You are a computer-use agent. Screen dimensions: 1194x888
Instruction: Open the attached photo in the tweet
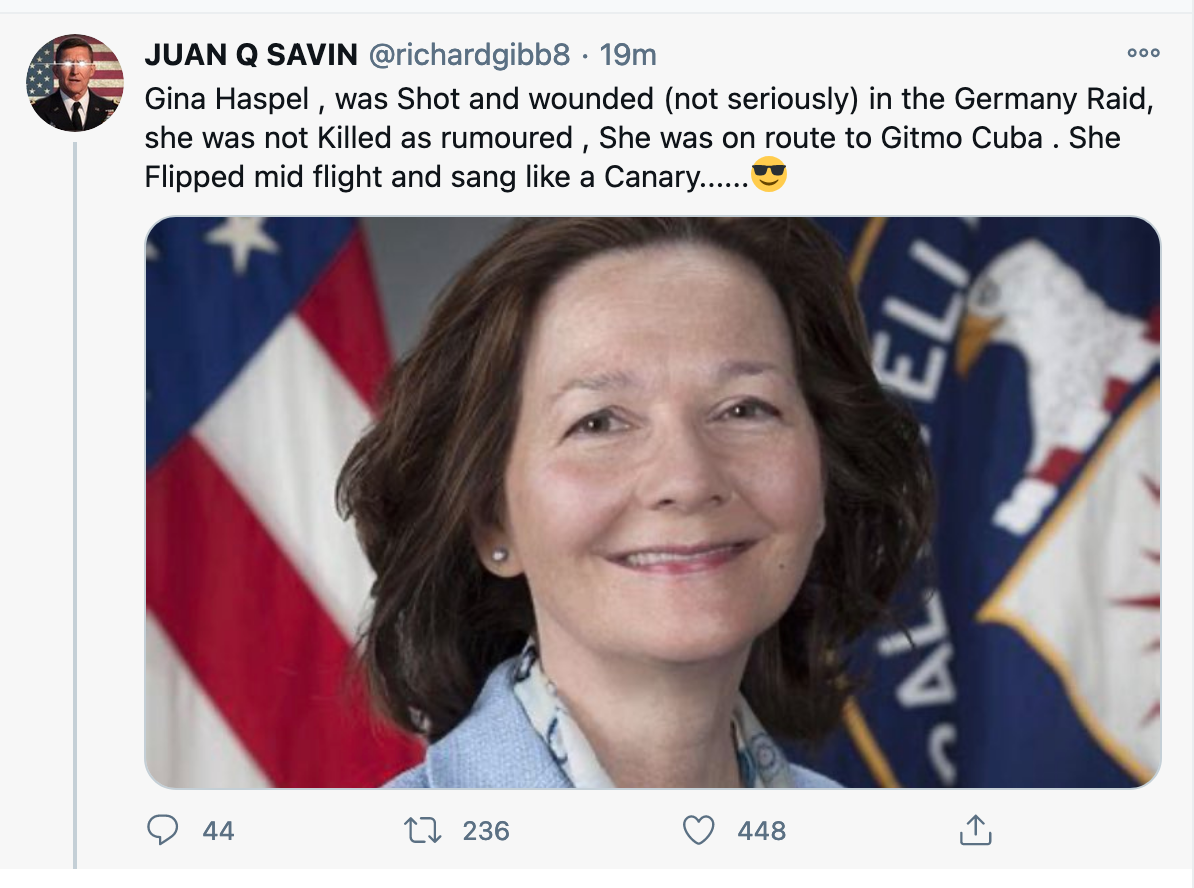[652, 502]
